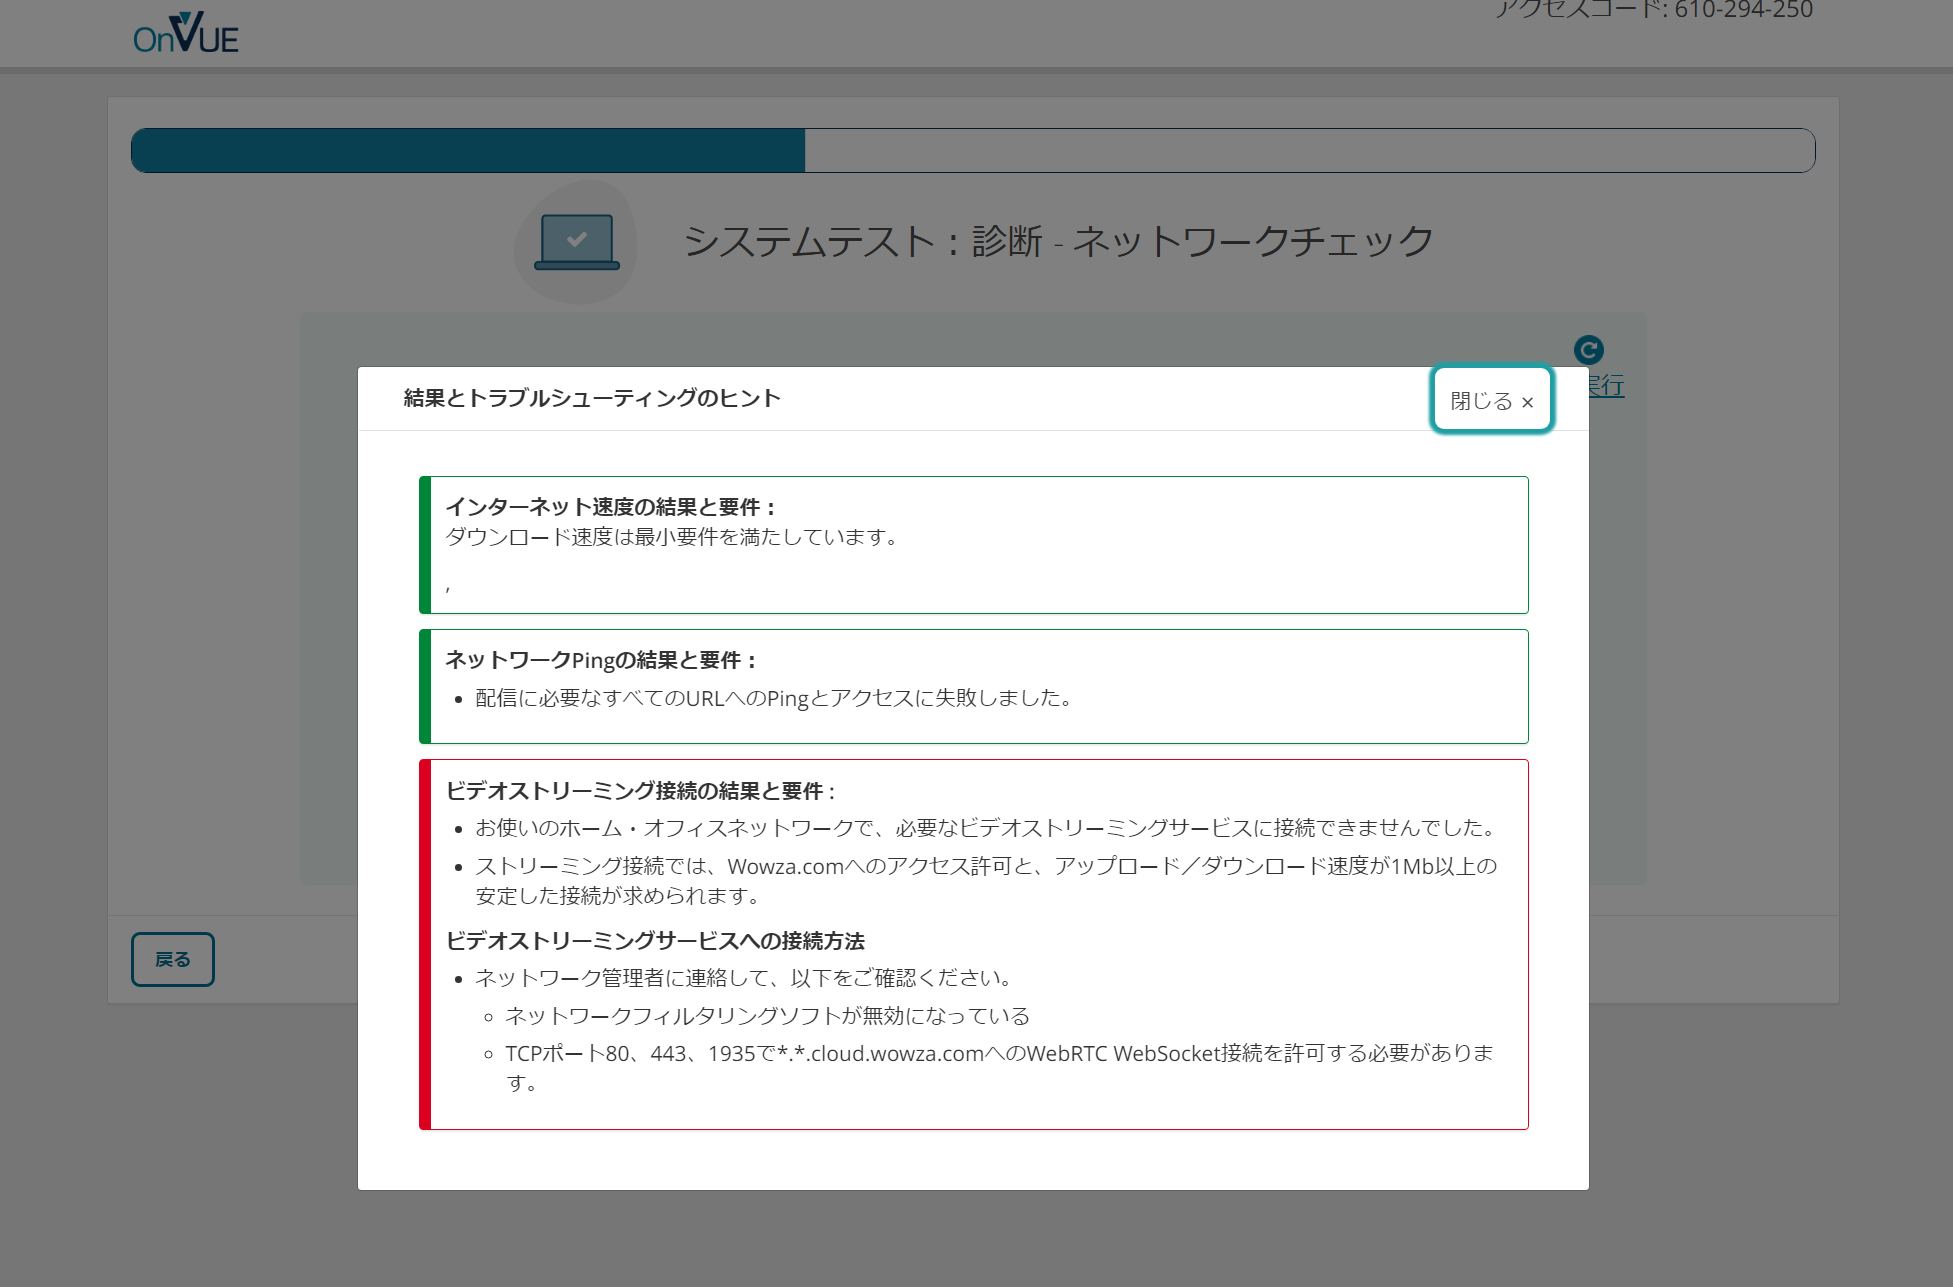Click the dialog title 結果とトラブルシューティングのヒント

coord(591,398)
